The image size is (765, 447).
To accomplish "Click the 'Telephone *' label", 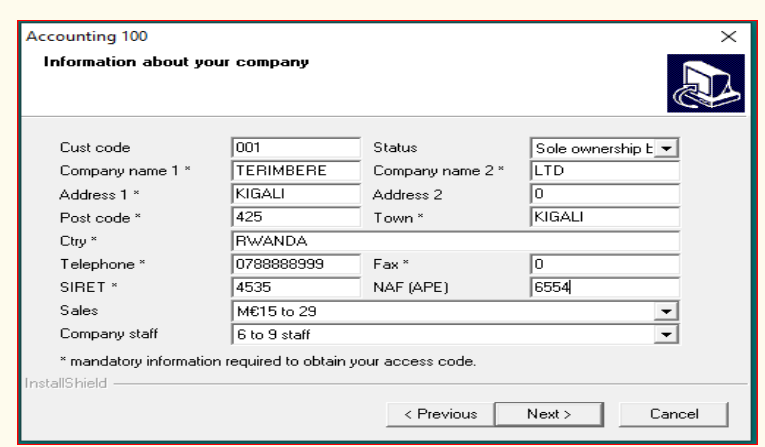I will (102, 264).
